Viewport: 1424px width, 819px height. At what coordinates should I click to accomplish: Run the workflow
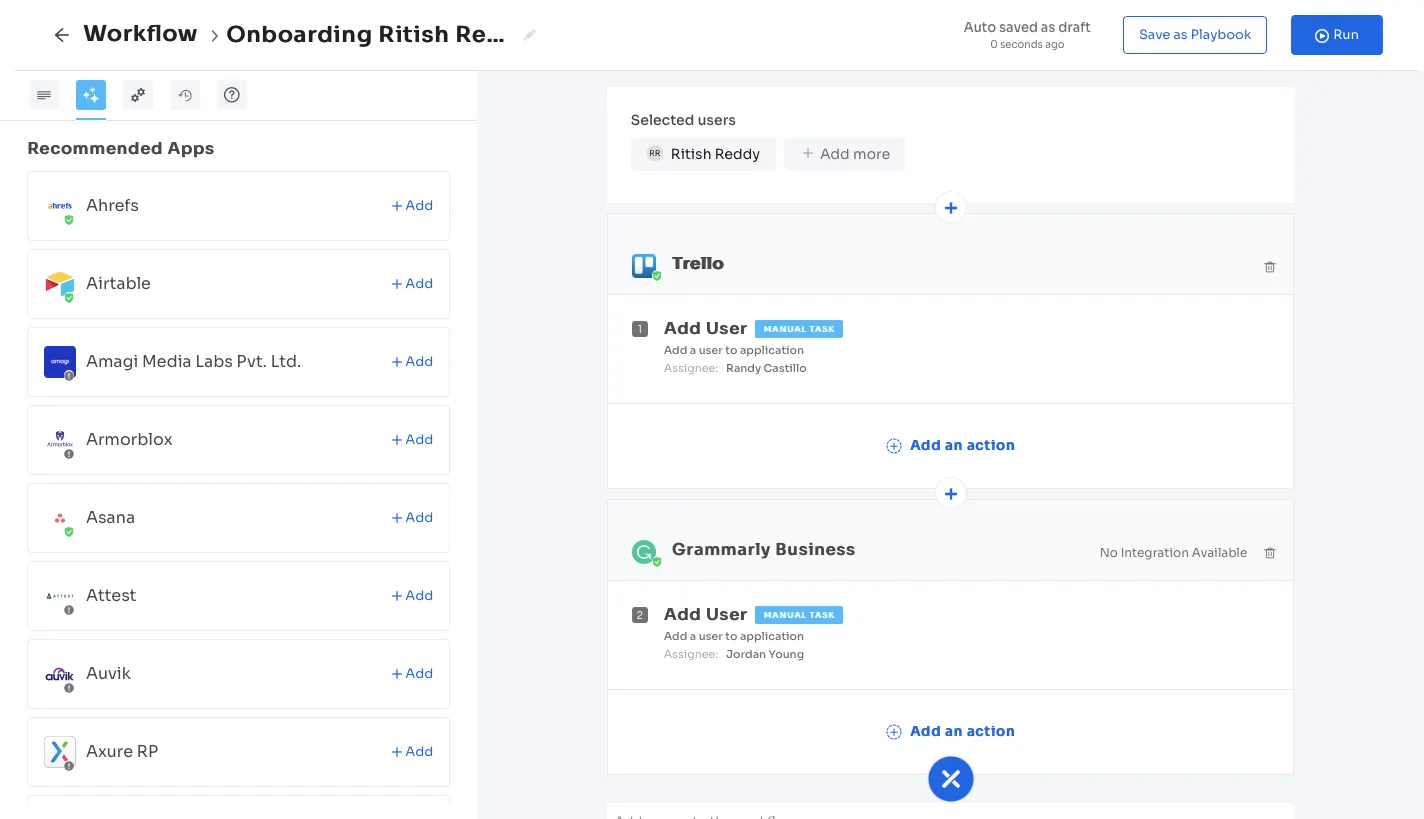(x=1337, y=35)
